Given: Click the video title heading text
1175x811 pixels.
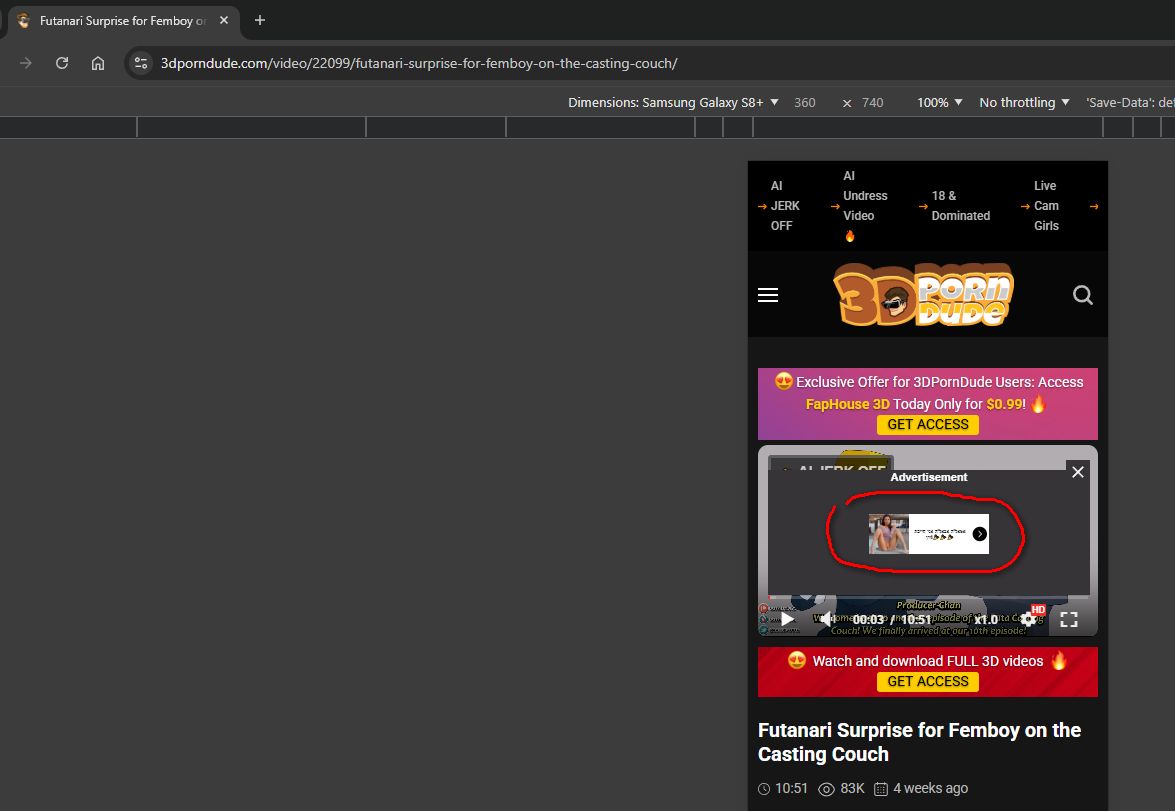Looking at the screenshot, I should [x=919, y=742].
